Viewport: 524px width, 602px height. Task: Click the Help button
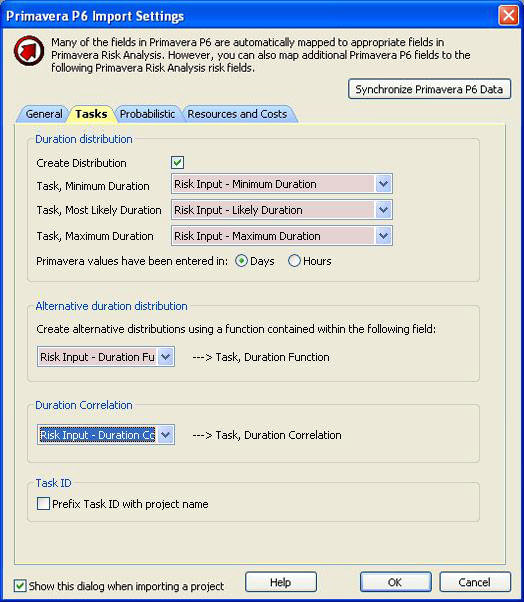pyautogui.click(x=281, y=582)
